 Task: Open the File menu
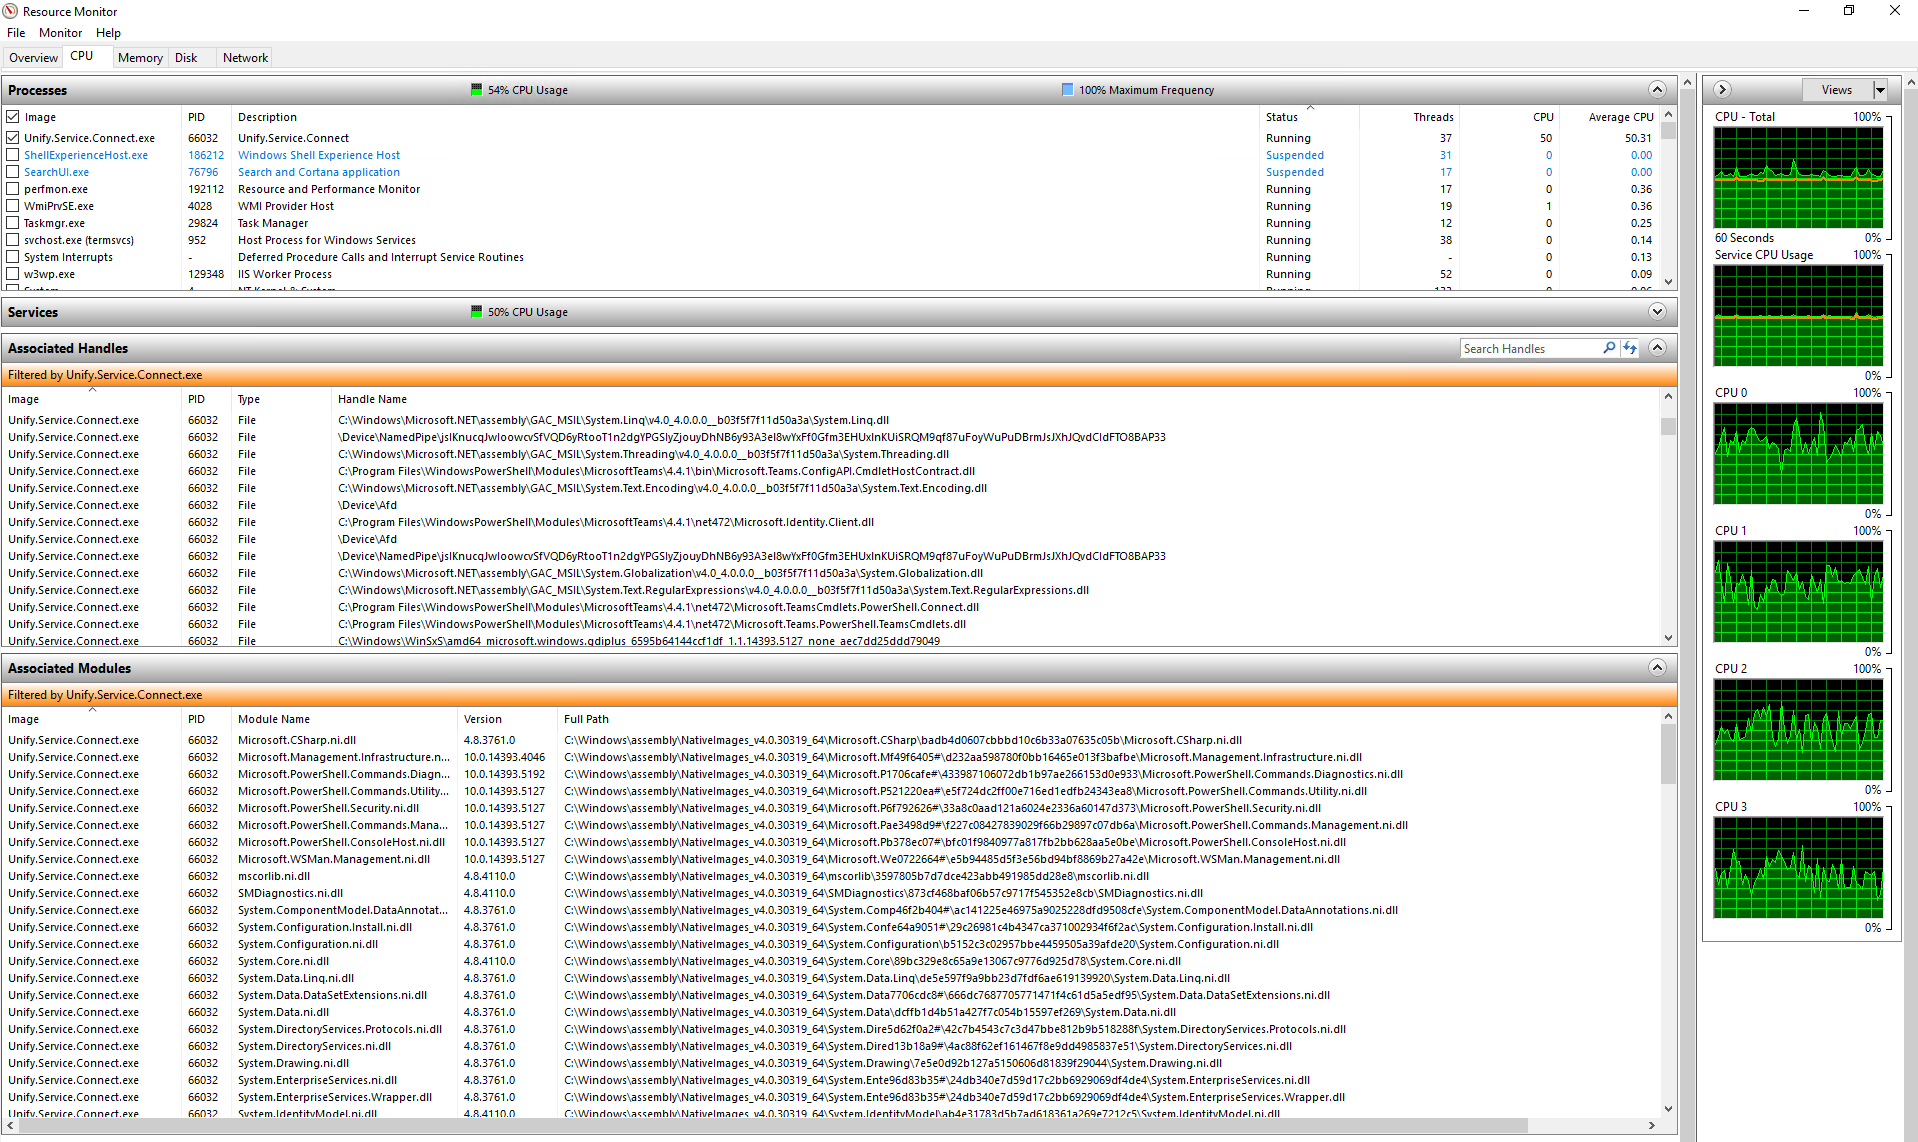point(16,33)
